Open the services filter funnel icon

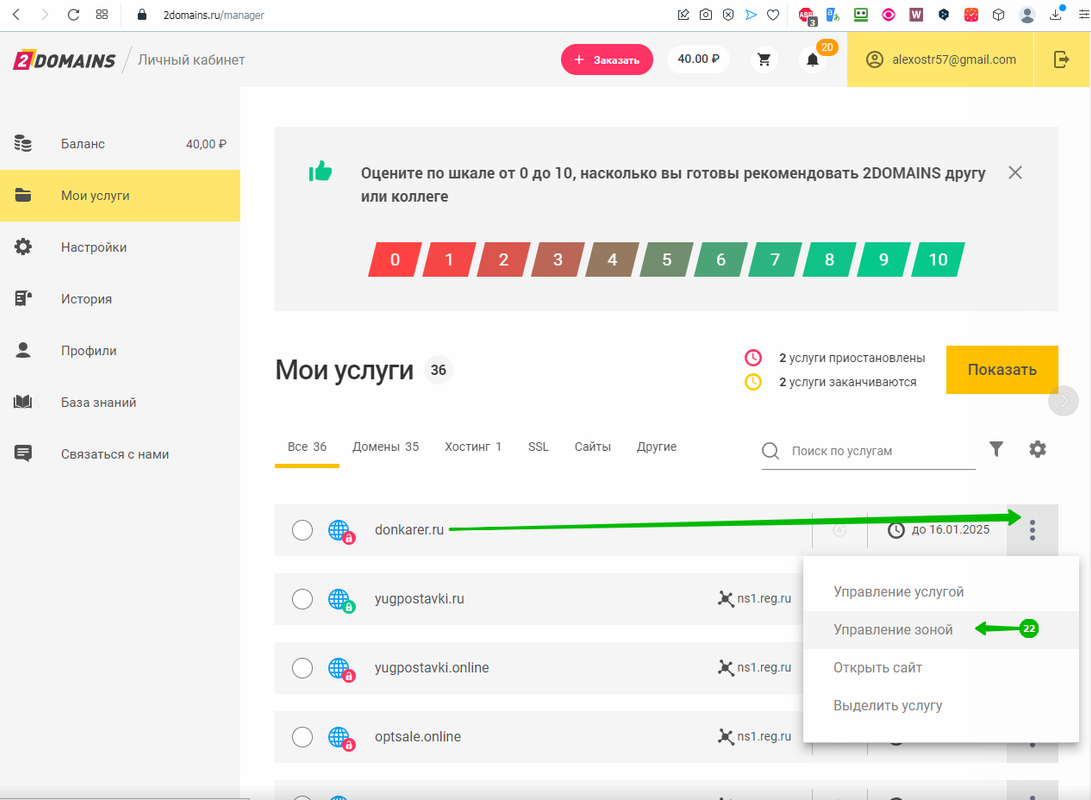(x=996, y=449)
